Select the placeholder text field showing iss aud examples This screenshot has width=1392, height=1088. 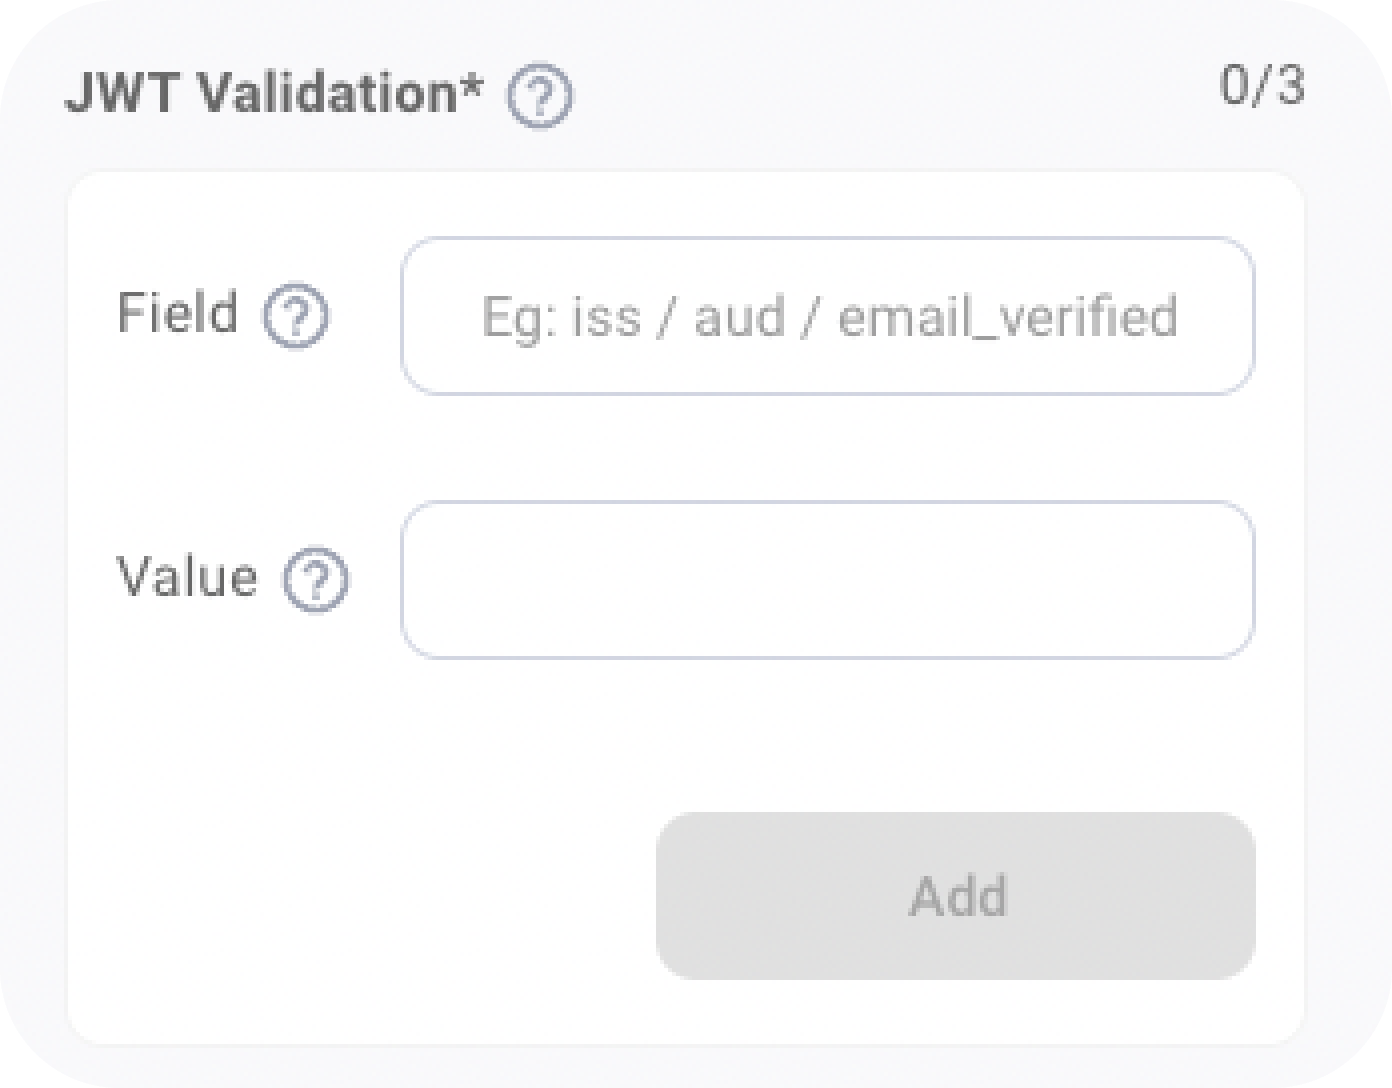pos(828,316)
